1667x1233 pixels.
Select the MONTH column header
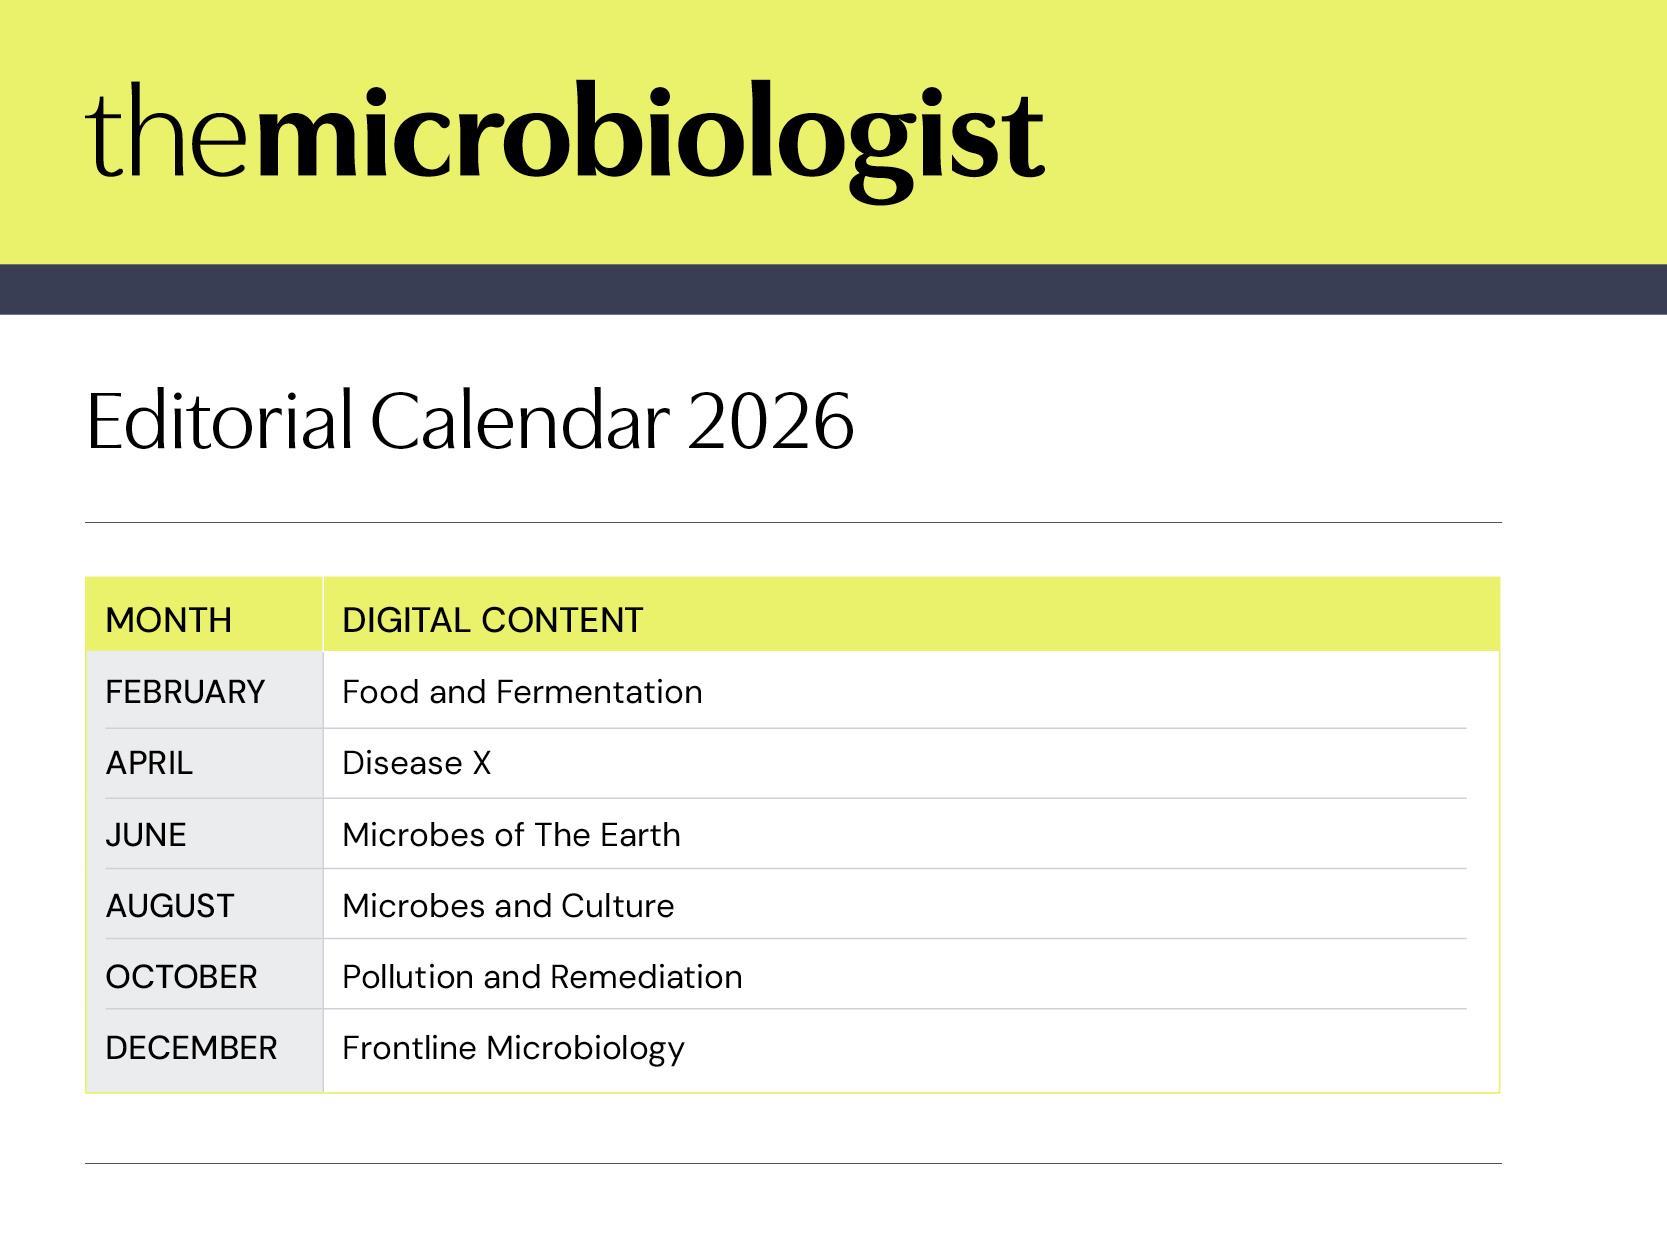click(x=168, y=620)
